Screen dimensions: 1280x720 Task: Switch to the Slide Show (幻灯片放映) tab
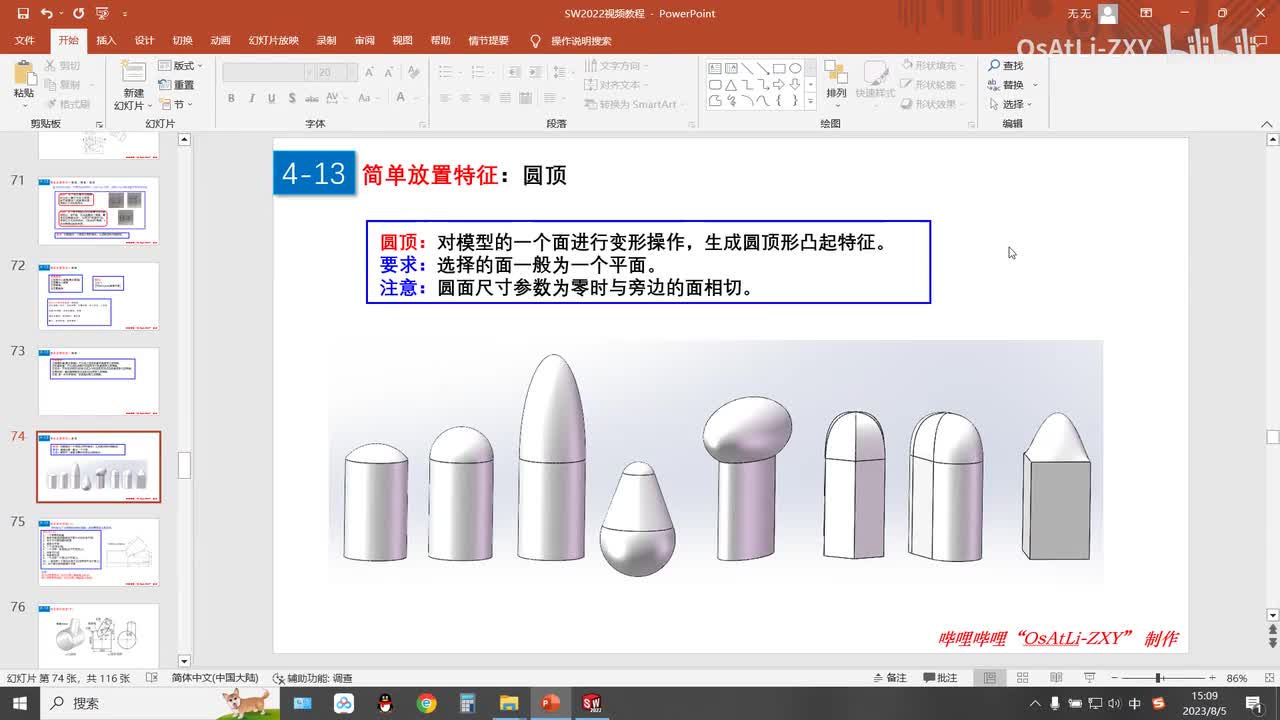click(273, 41)
